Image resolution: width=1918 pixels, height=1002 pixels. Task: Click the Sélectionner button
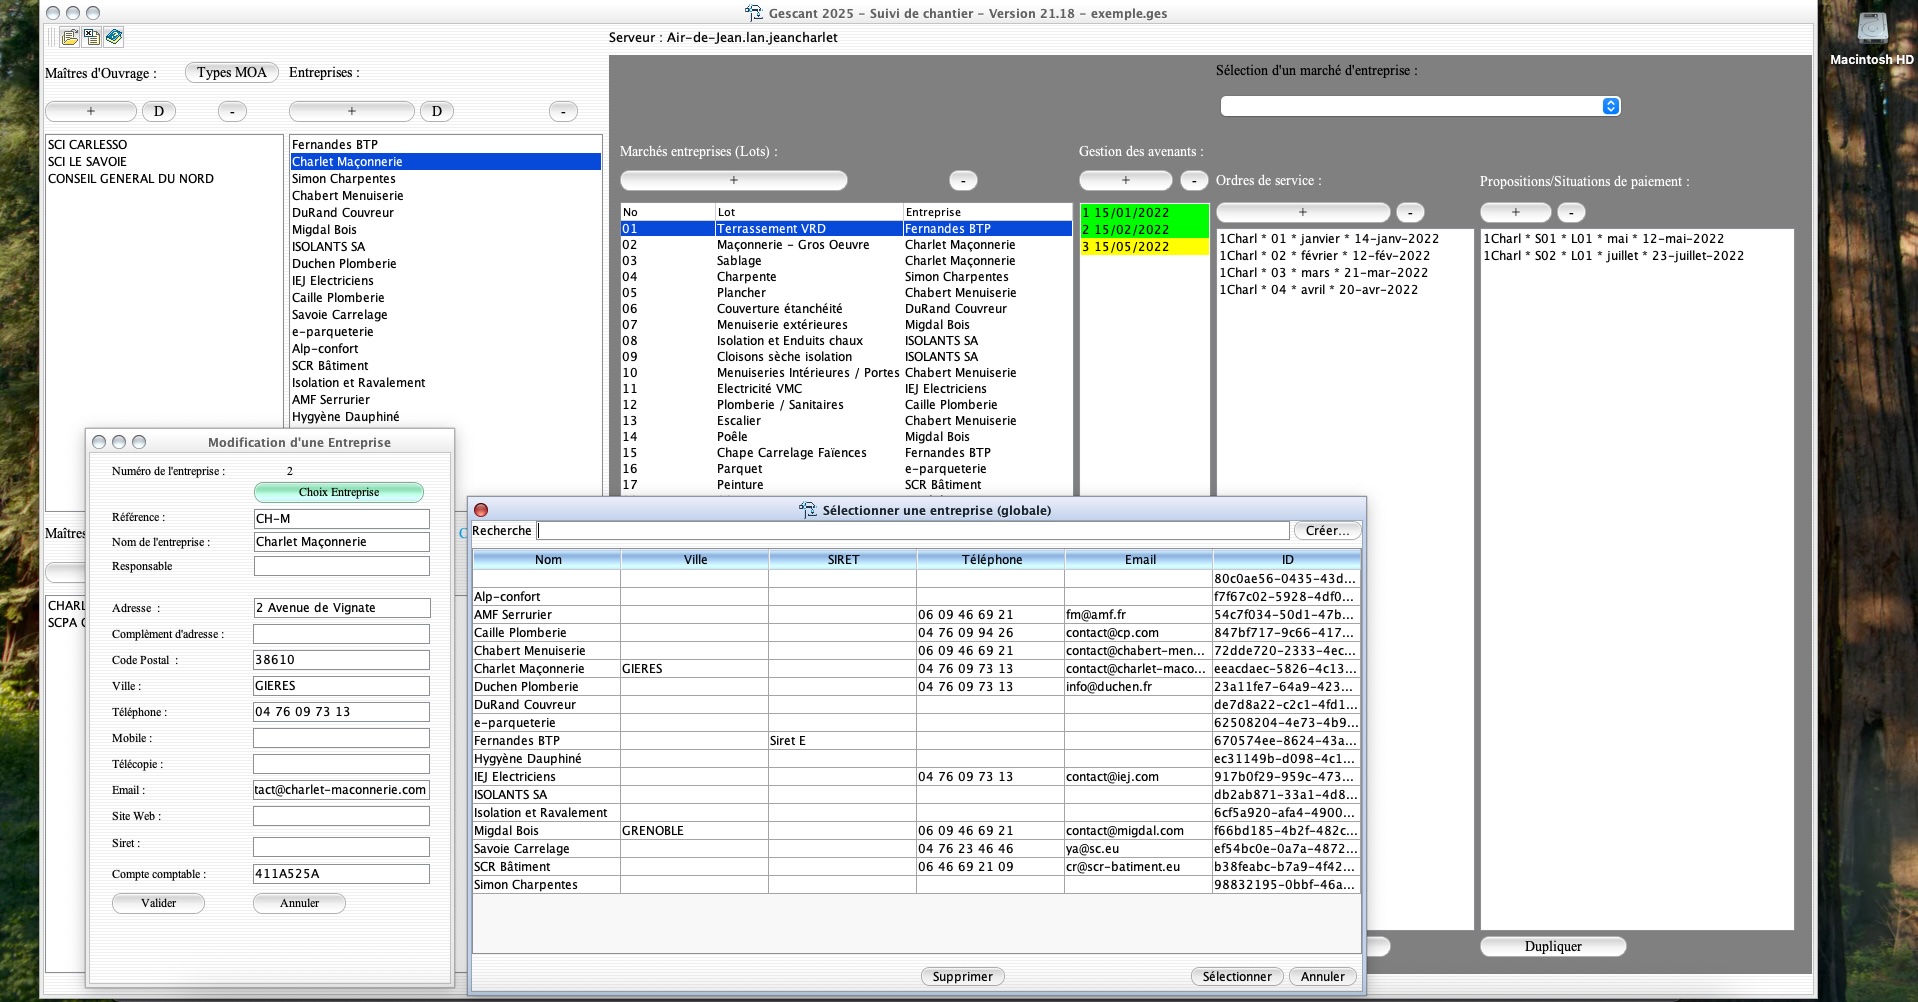pyautogui.click(x=1236, y=977)
